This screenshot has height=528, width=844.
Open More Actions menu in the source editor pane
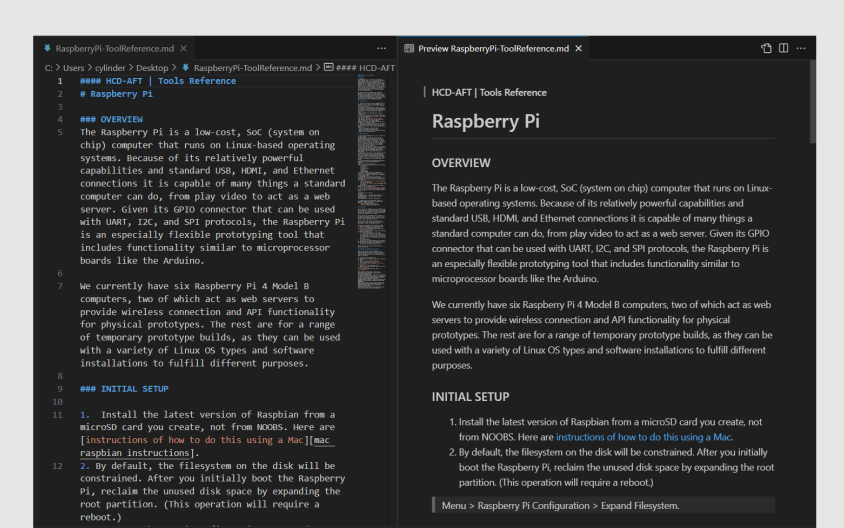tap(381, 48)
